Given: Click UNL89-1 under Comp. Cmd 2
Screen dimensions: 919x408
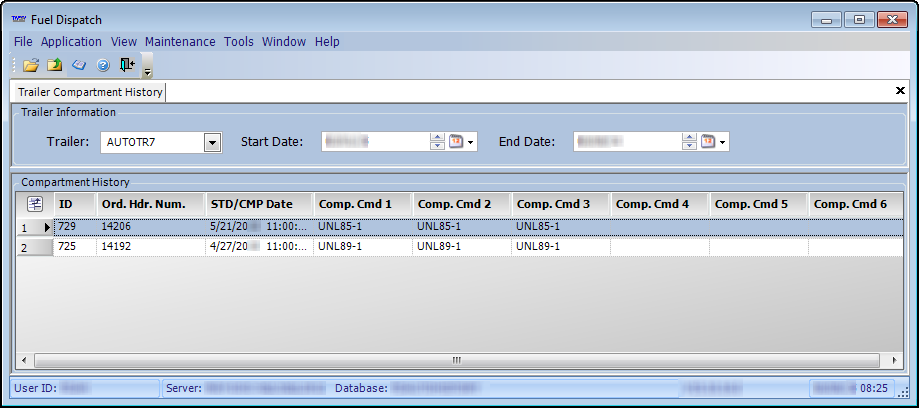Looking at the screenshot, I should [x=462, y=247].
